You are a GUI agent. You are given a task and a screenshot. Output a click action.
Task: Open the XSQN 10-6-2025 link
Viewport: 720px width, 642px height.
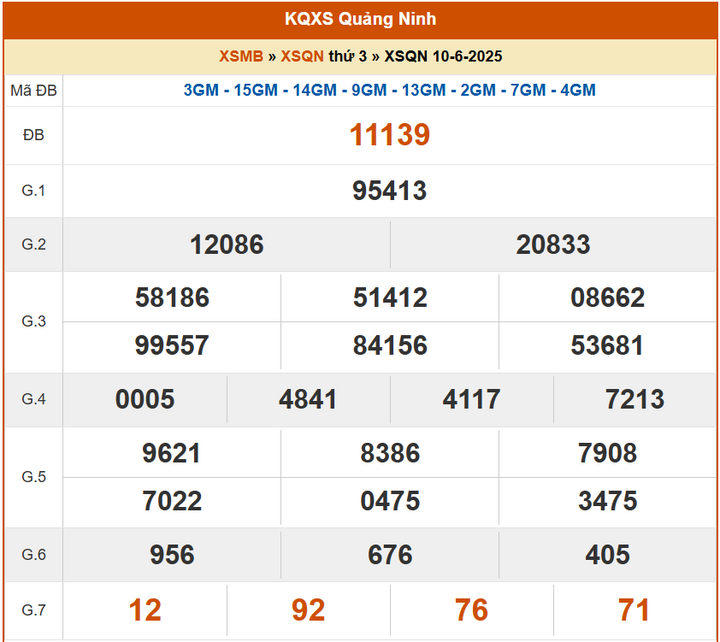tap(443, 56)
